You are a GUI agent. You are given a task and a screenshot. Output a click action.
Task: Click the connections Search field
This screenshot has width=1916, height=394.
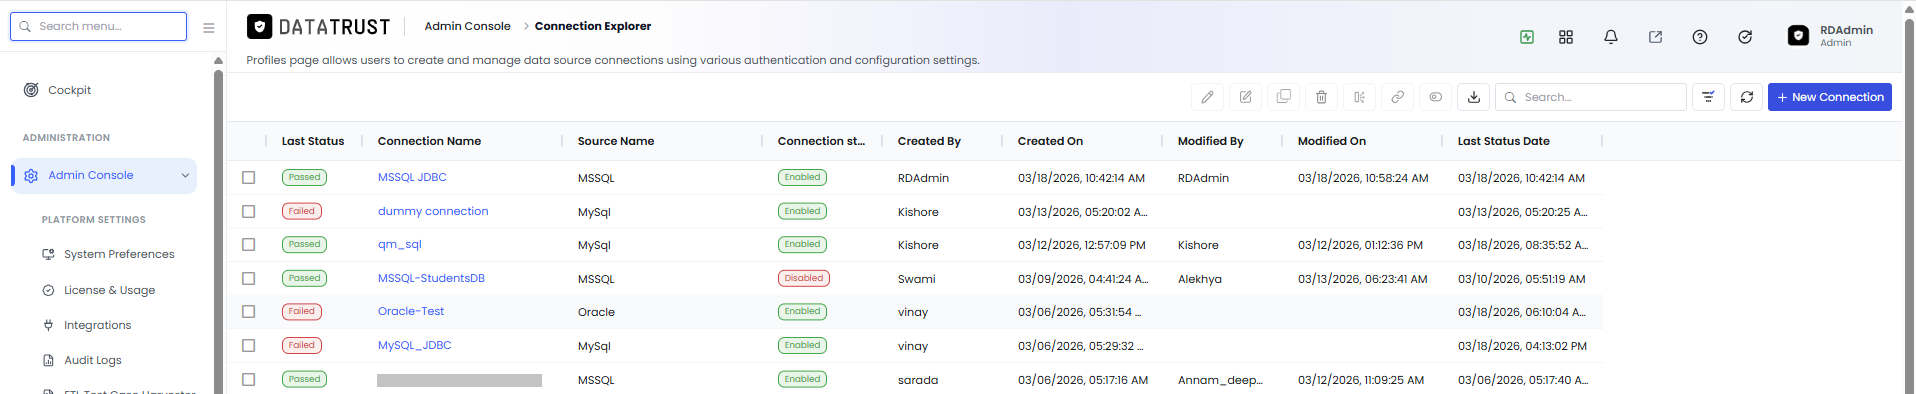point(1591,97)
